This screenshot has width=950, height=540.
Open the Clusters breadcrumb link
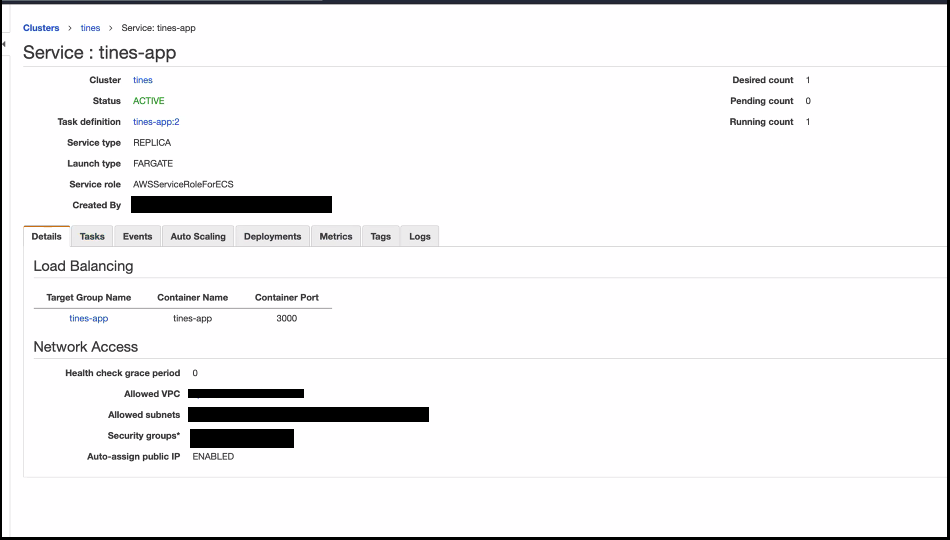coord(41,28)
